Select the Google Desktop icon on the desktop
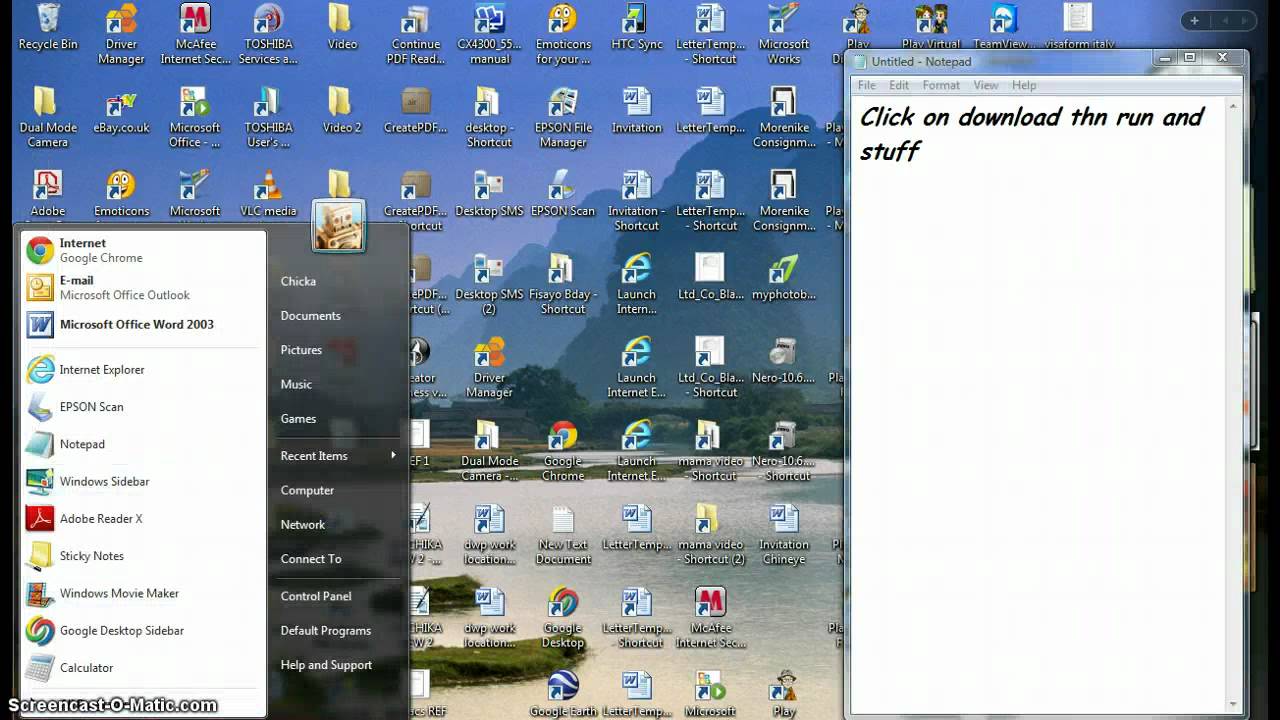1280x720 pixels. point(563,618)
